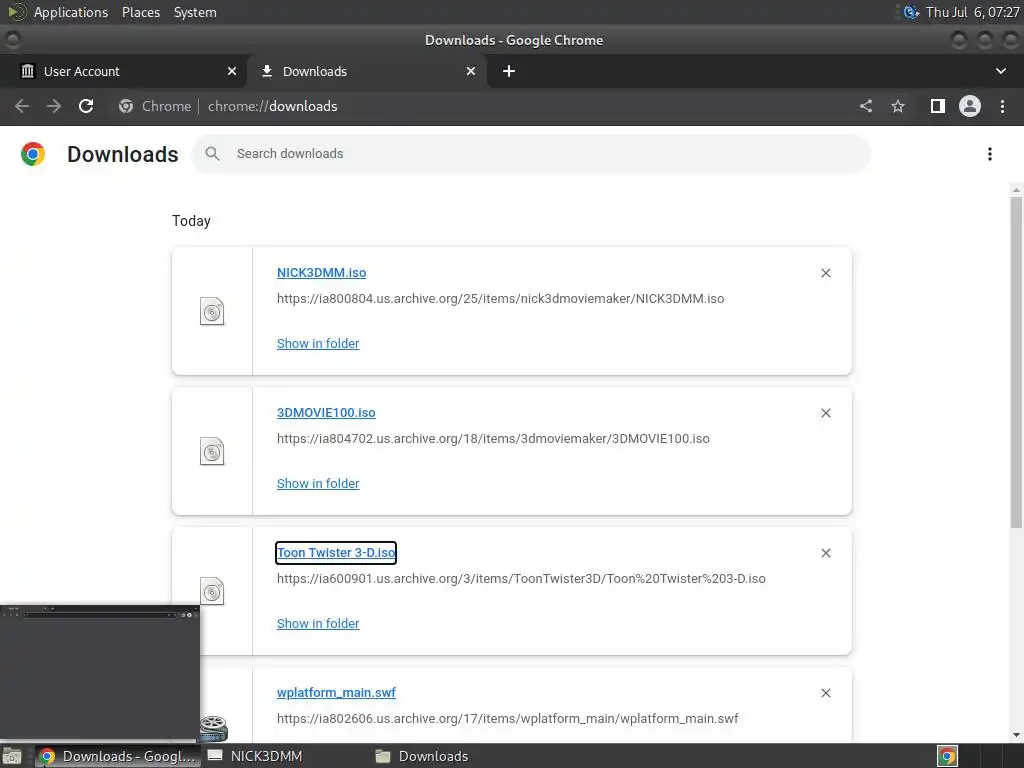1024x768 pixels.
Task: Click the Search downloads field
Action: pyautogui.click(x=532, y=153)
